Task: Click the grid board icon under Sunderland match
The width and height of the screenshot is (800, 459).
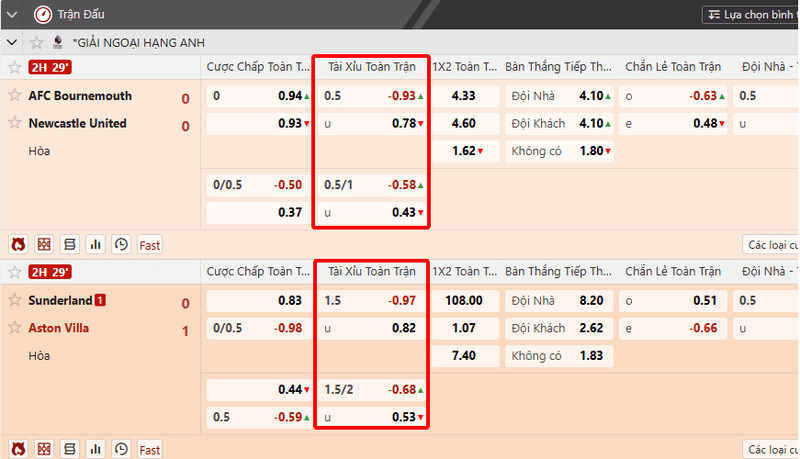Action: 44,449
